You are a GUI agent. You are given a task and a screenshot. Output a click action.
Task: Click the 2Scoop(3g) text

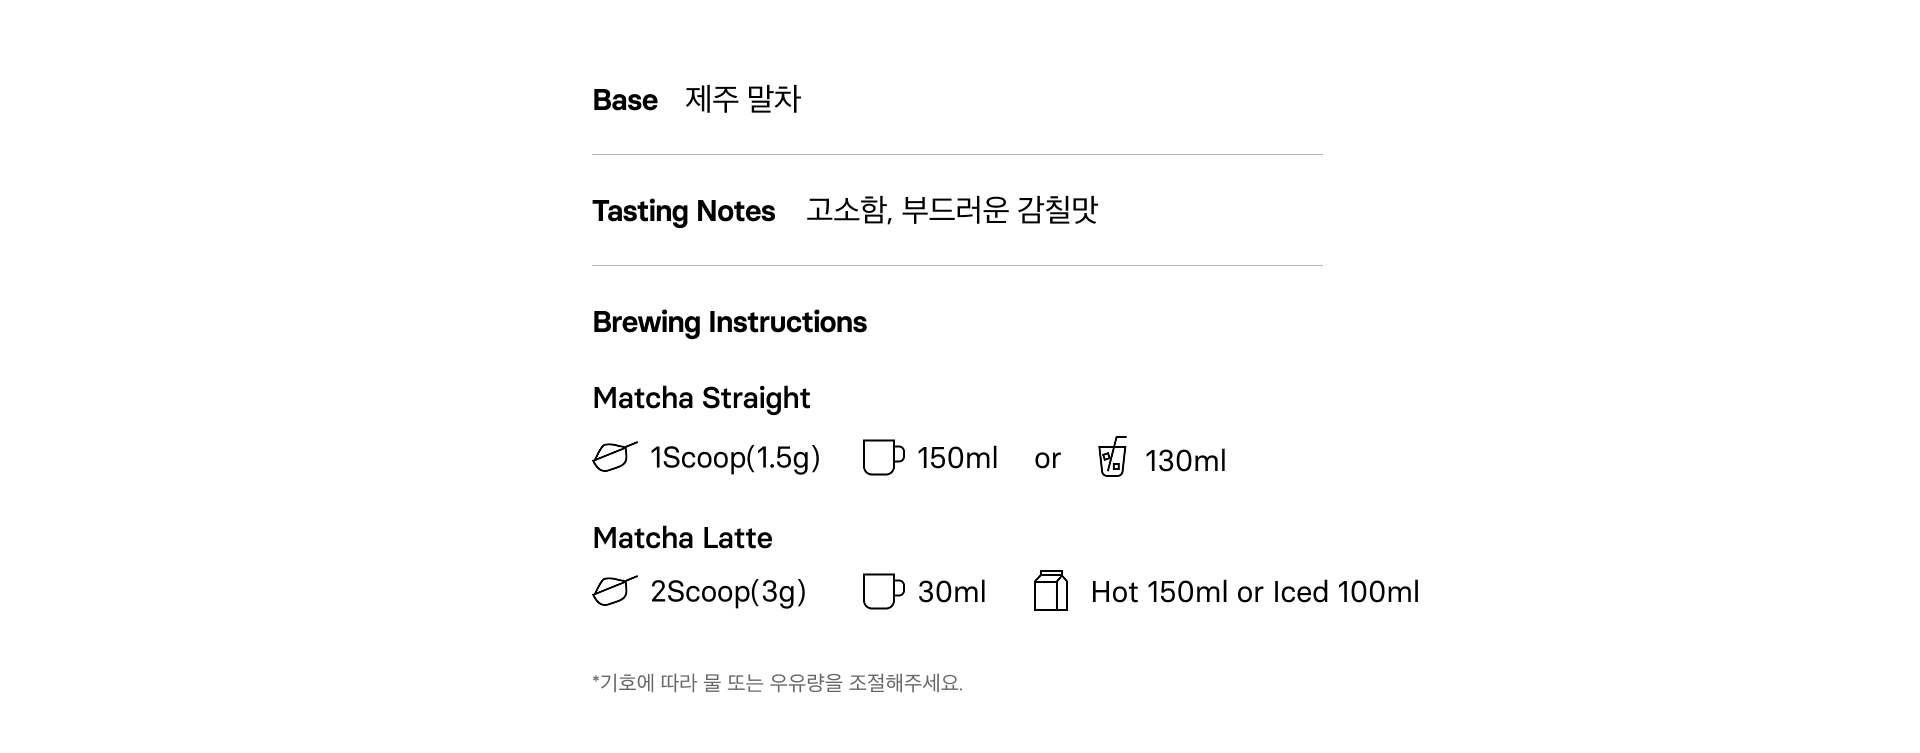pos(728,592)
